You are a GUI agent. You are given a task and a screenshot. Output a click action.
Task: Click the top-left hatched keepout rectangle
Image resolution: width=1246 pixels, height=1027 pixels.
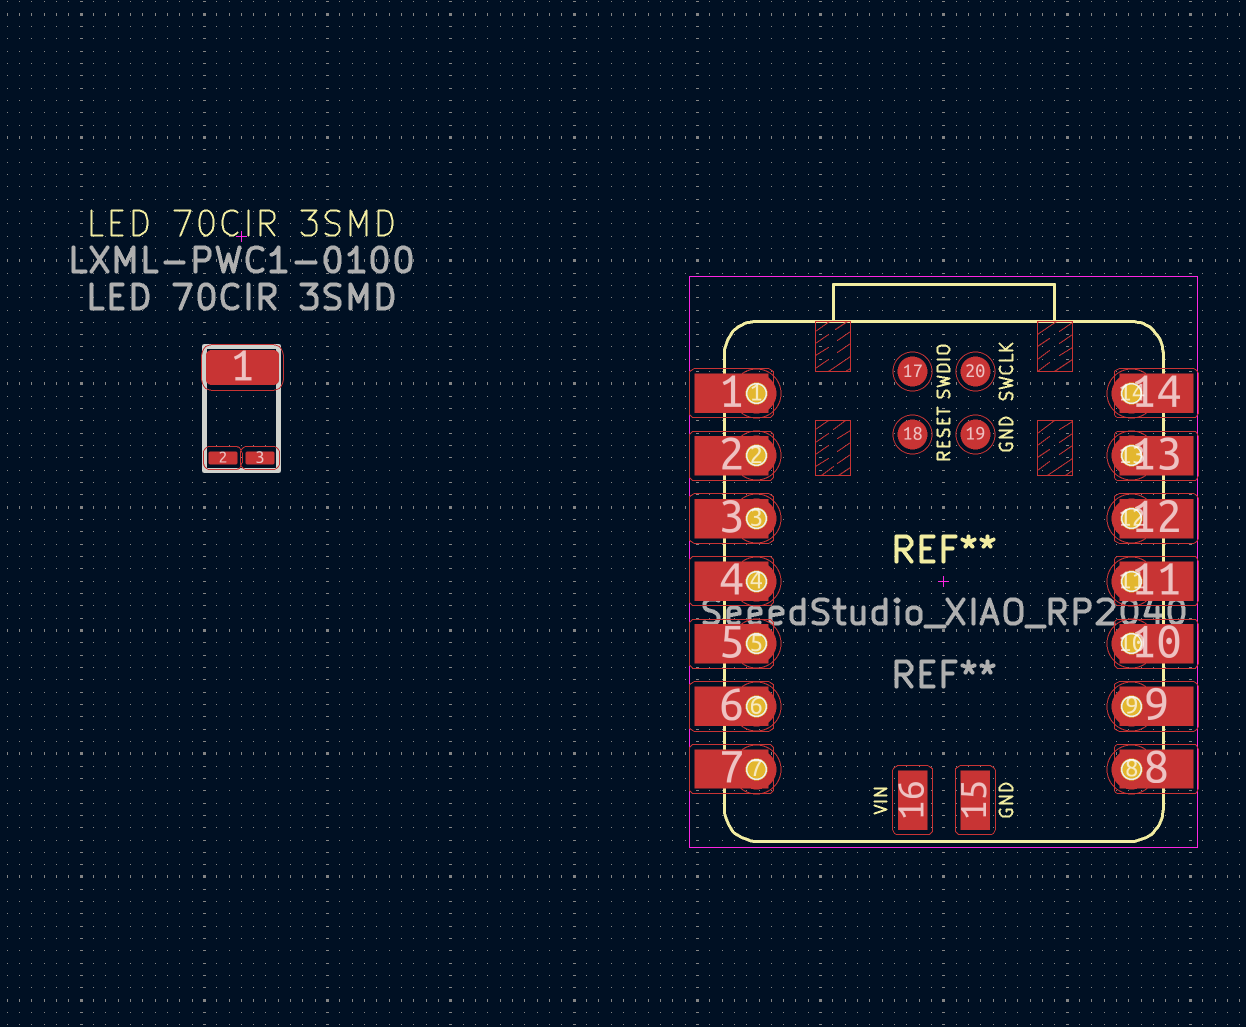coord(833,346)
